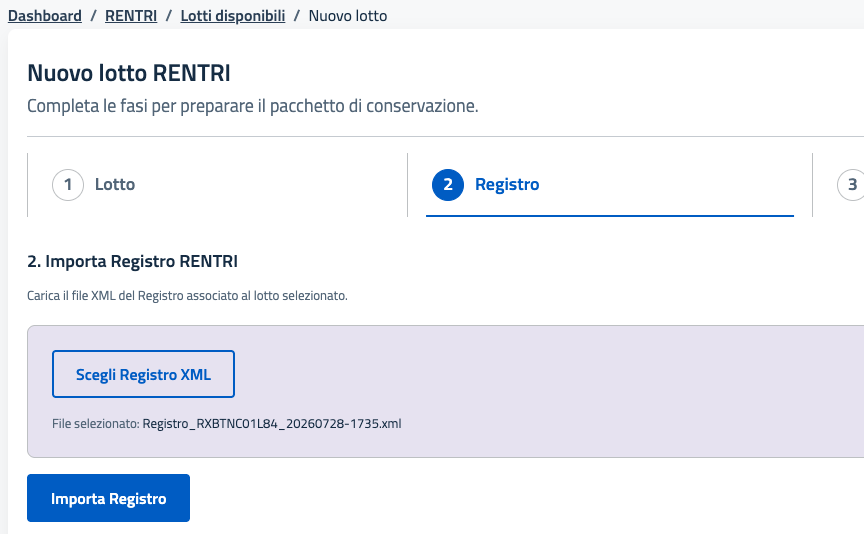Viewport: 864px width, 534px height.
Task: Select the step 1 number circle
Action: point(68,185)
